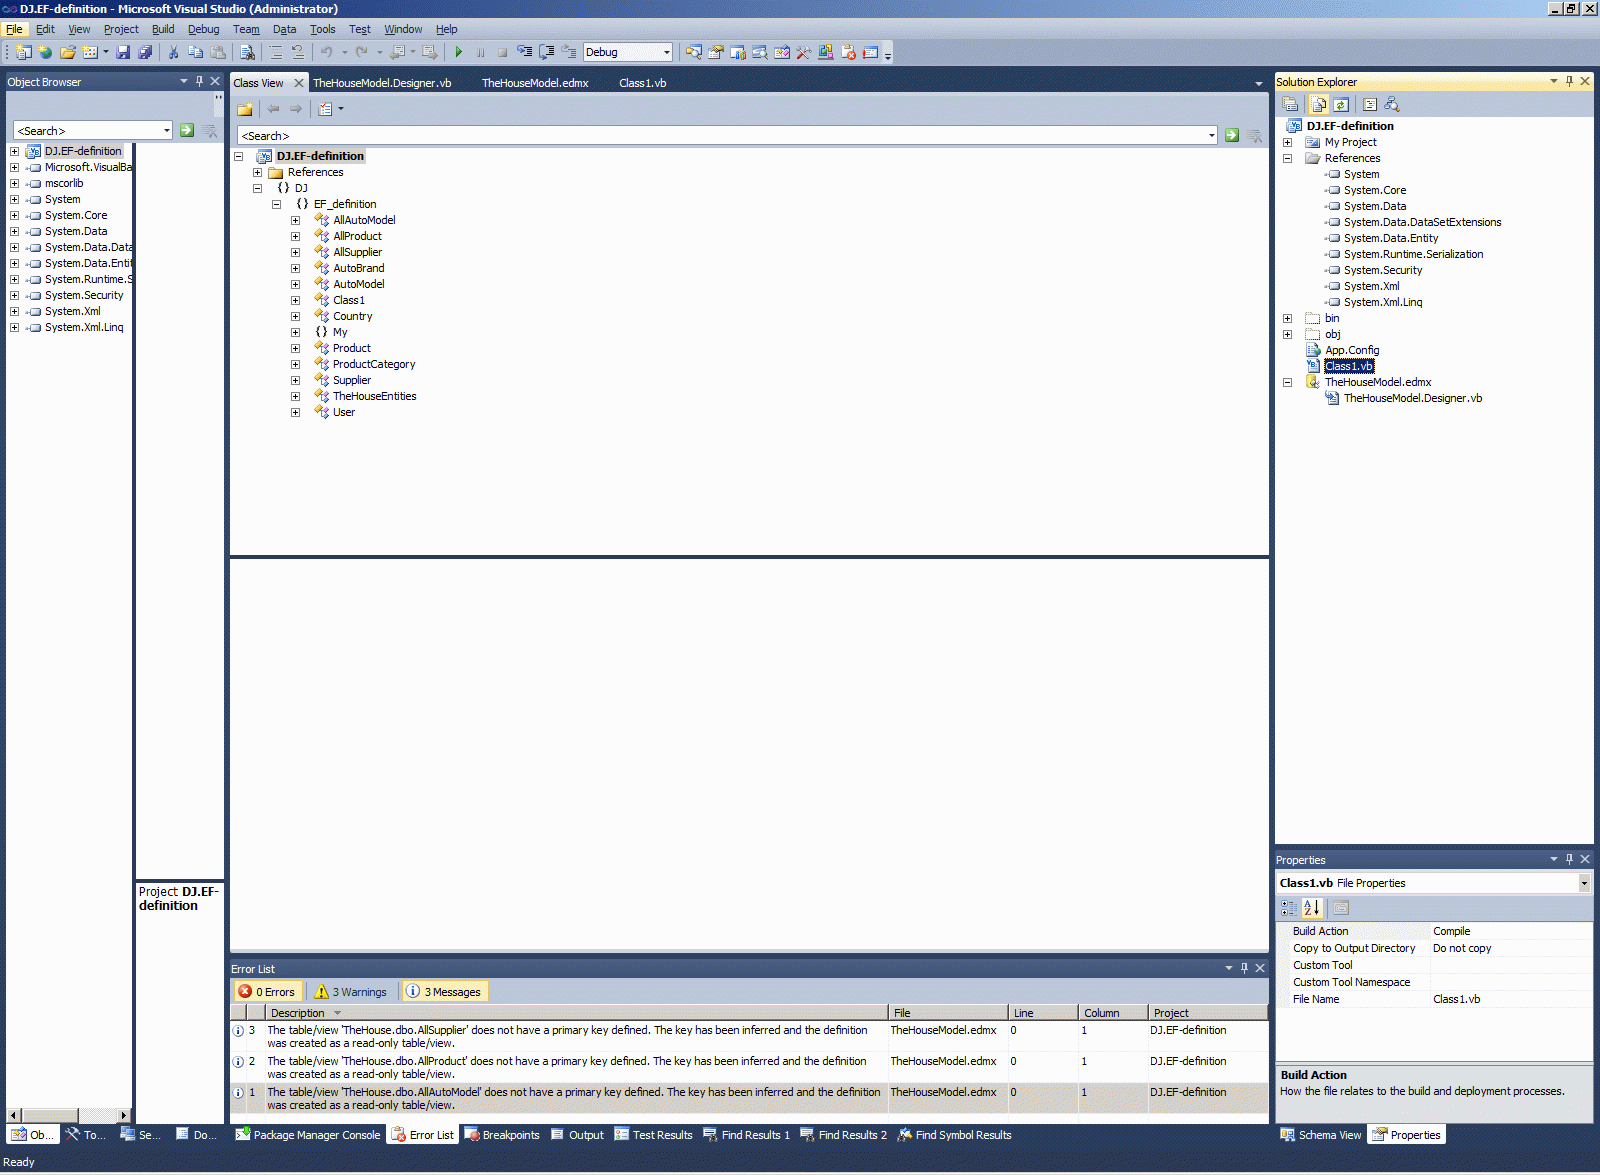The height and width of the screenshot is (1175, 1600).
Task: Open the Class1.vb File Properties object dropdown
Action: point(1584,883)
